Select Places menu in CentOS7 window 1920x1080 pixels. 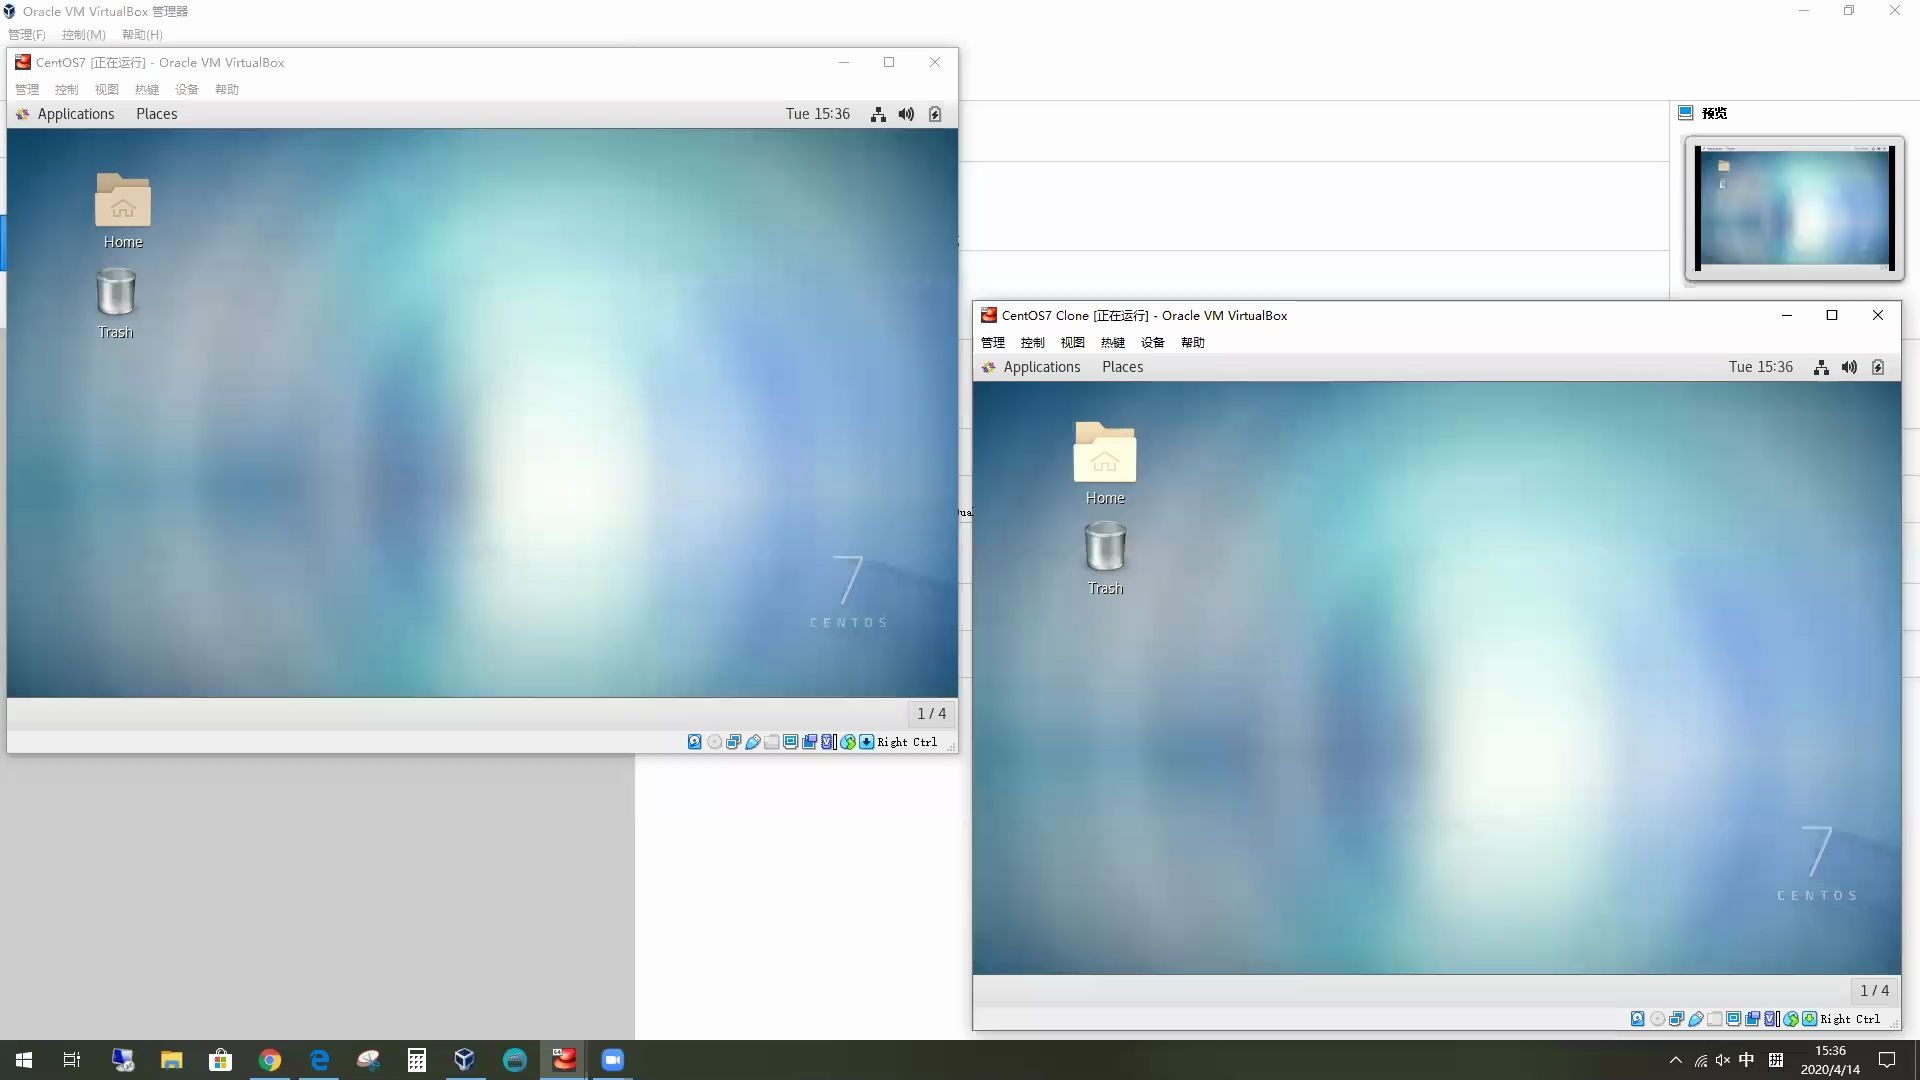(x=157, y=113)
